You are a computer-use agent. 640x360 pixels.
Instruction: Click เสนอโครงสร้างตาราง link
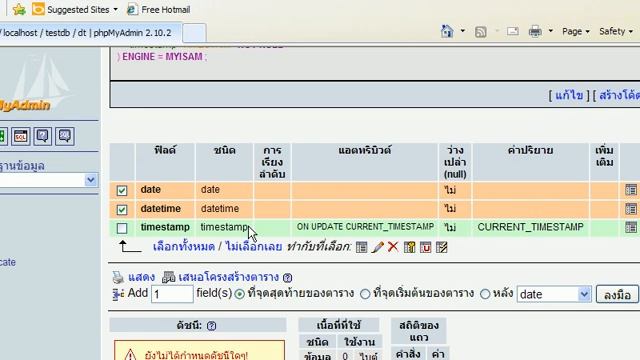tap(229, 277)
